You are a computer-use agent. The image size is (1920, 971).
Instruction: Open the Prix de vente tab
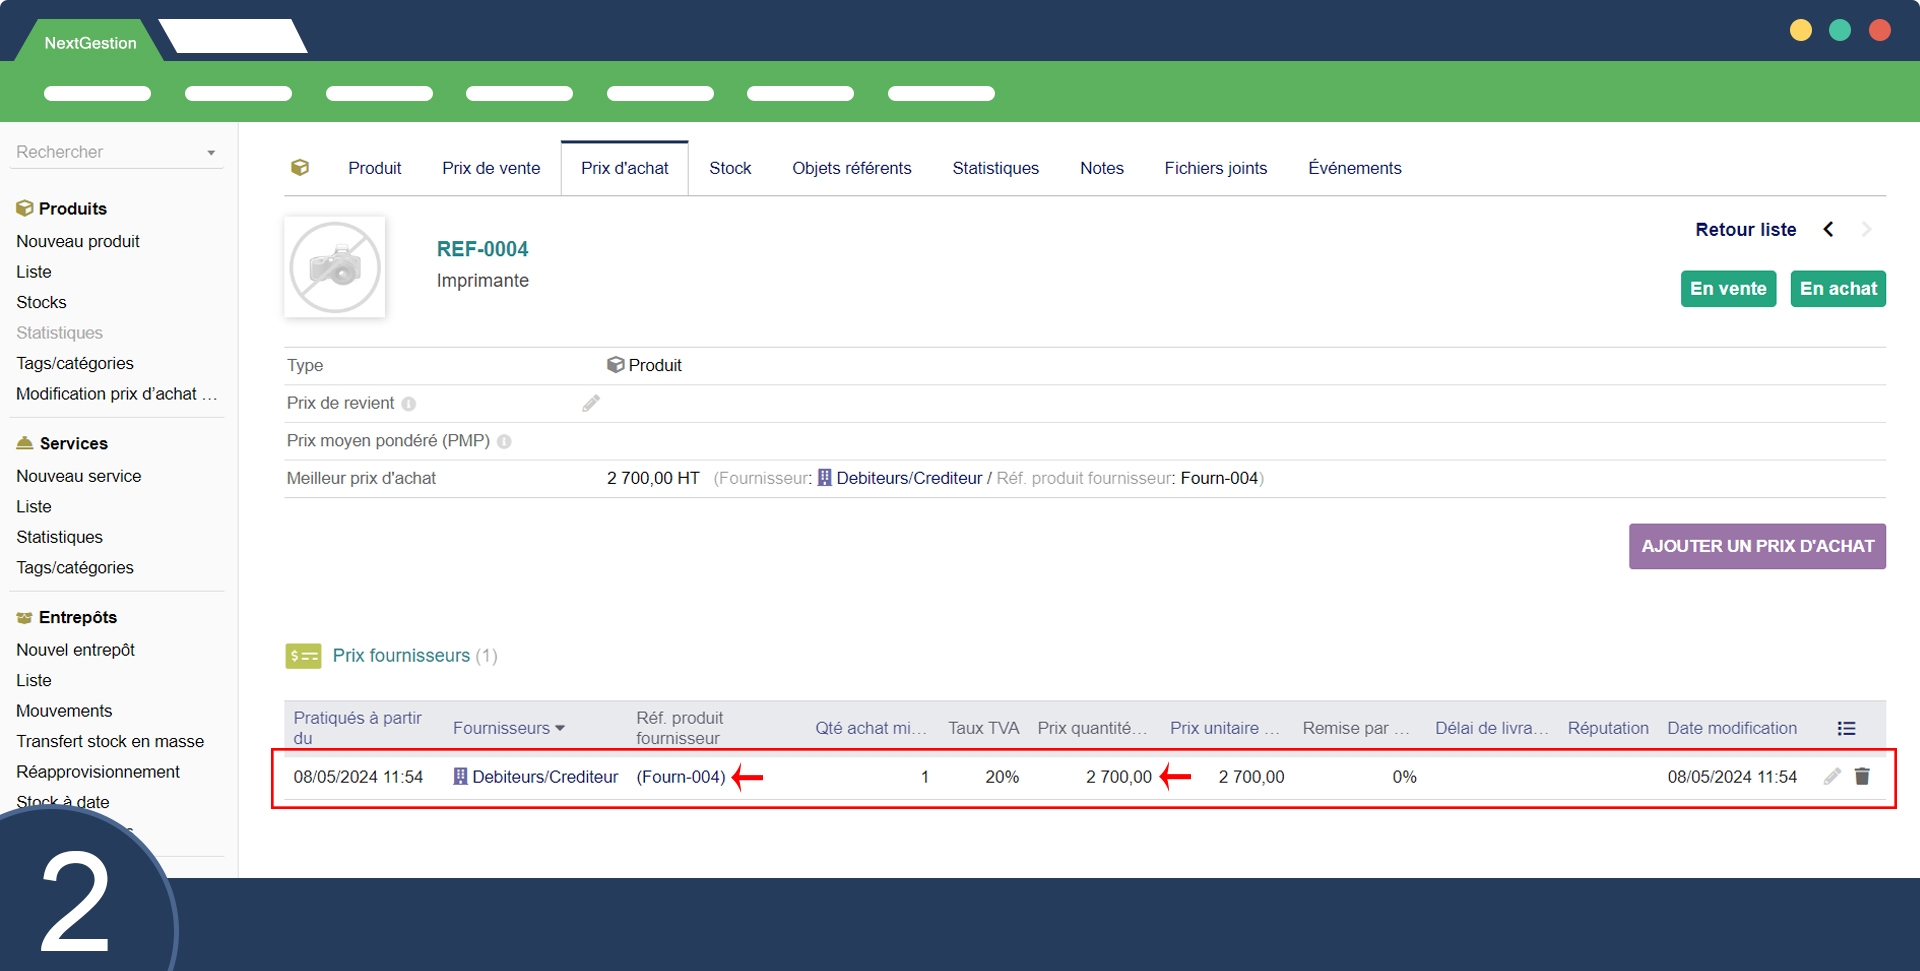click(x=491, y=168)
